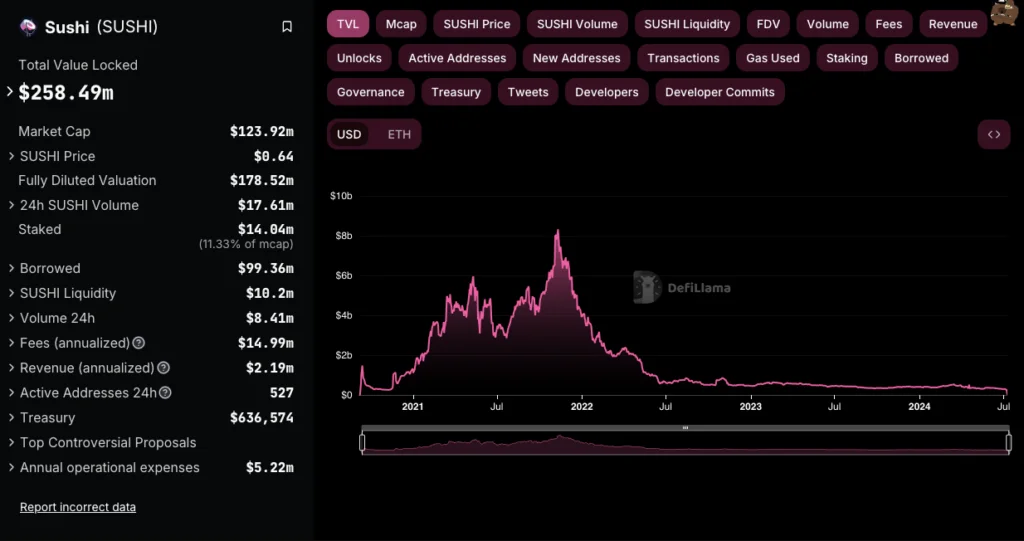Screen dimensions: 1024x541
Task: Expand the Treasury row
Action: pos(12,418)
